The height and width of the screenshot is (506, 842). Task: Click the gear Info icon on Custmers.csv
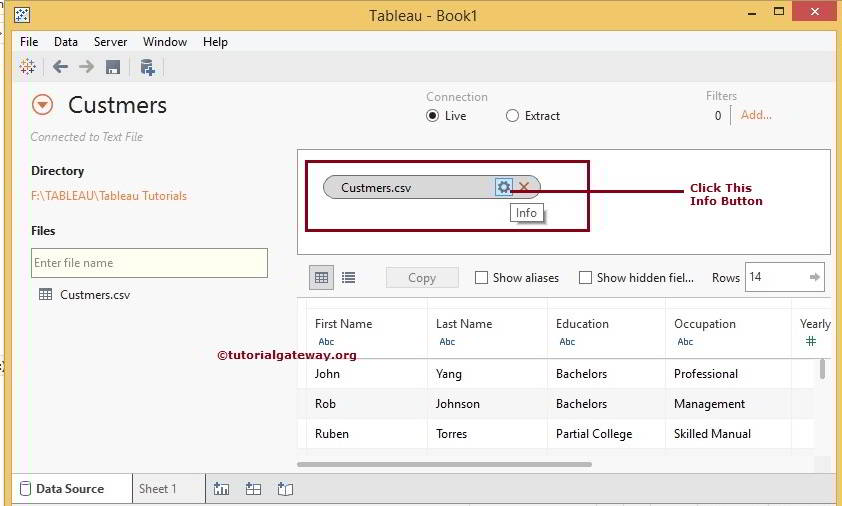coord(503,187)
